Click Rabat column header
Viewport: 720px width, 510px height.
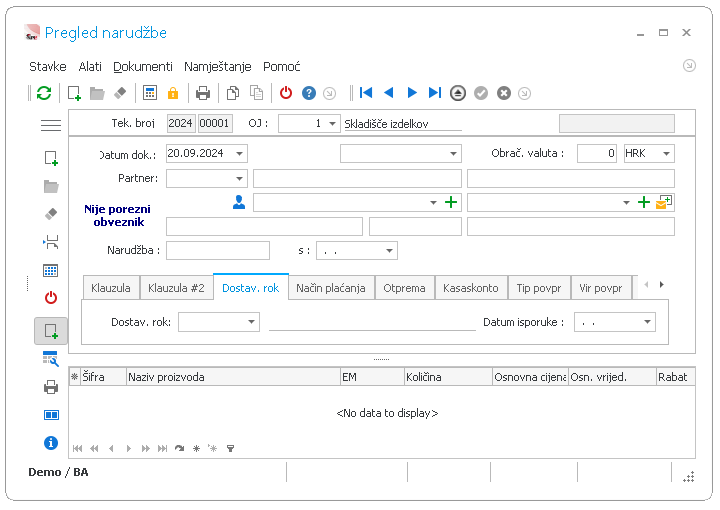click(675, 377)
